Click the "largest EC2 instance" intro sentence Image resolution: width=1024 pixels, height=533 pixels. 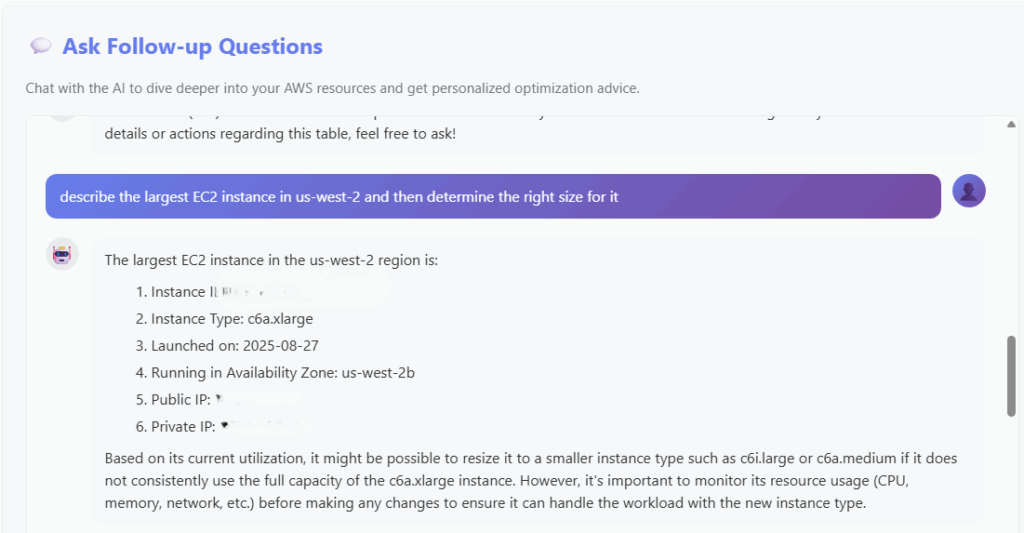(271, 260)
